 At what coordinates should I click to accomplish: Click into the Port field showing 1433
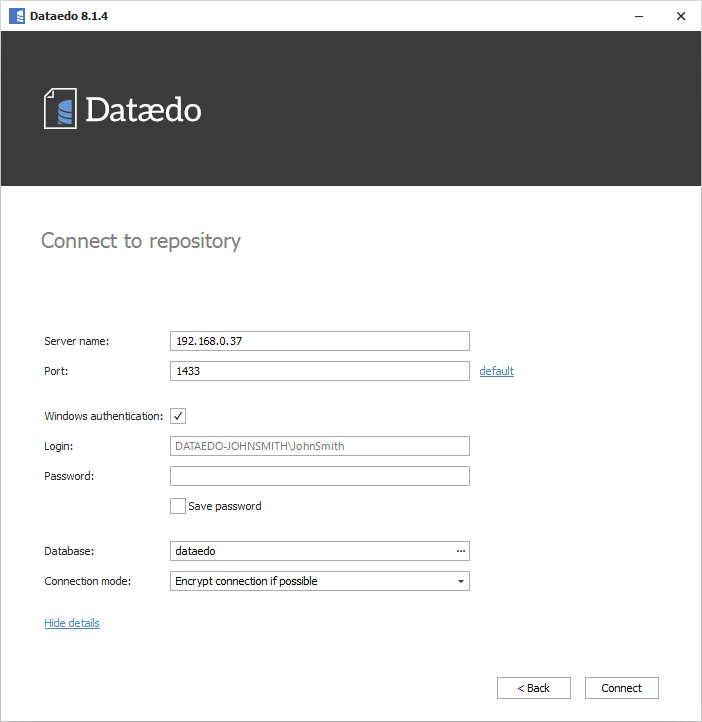point(320,371)
